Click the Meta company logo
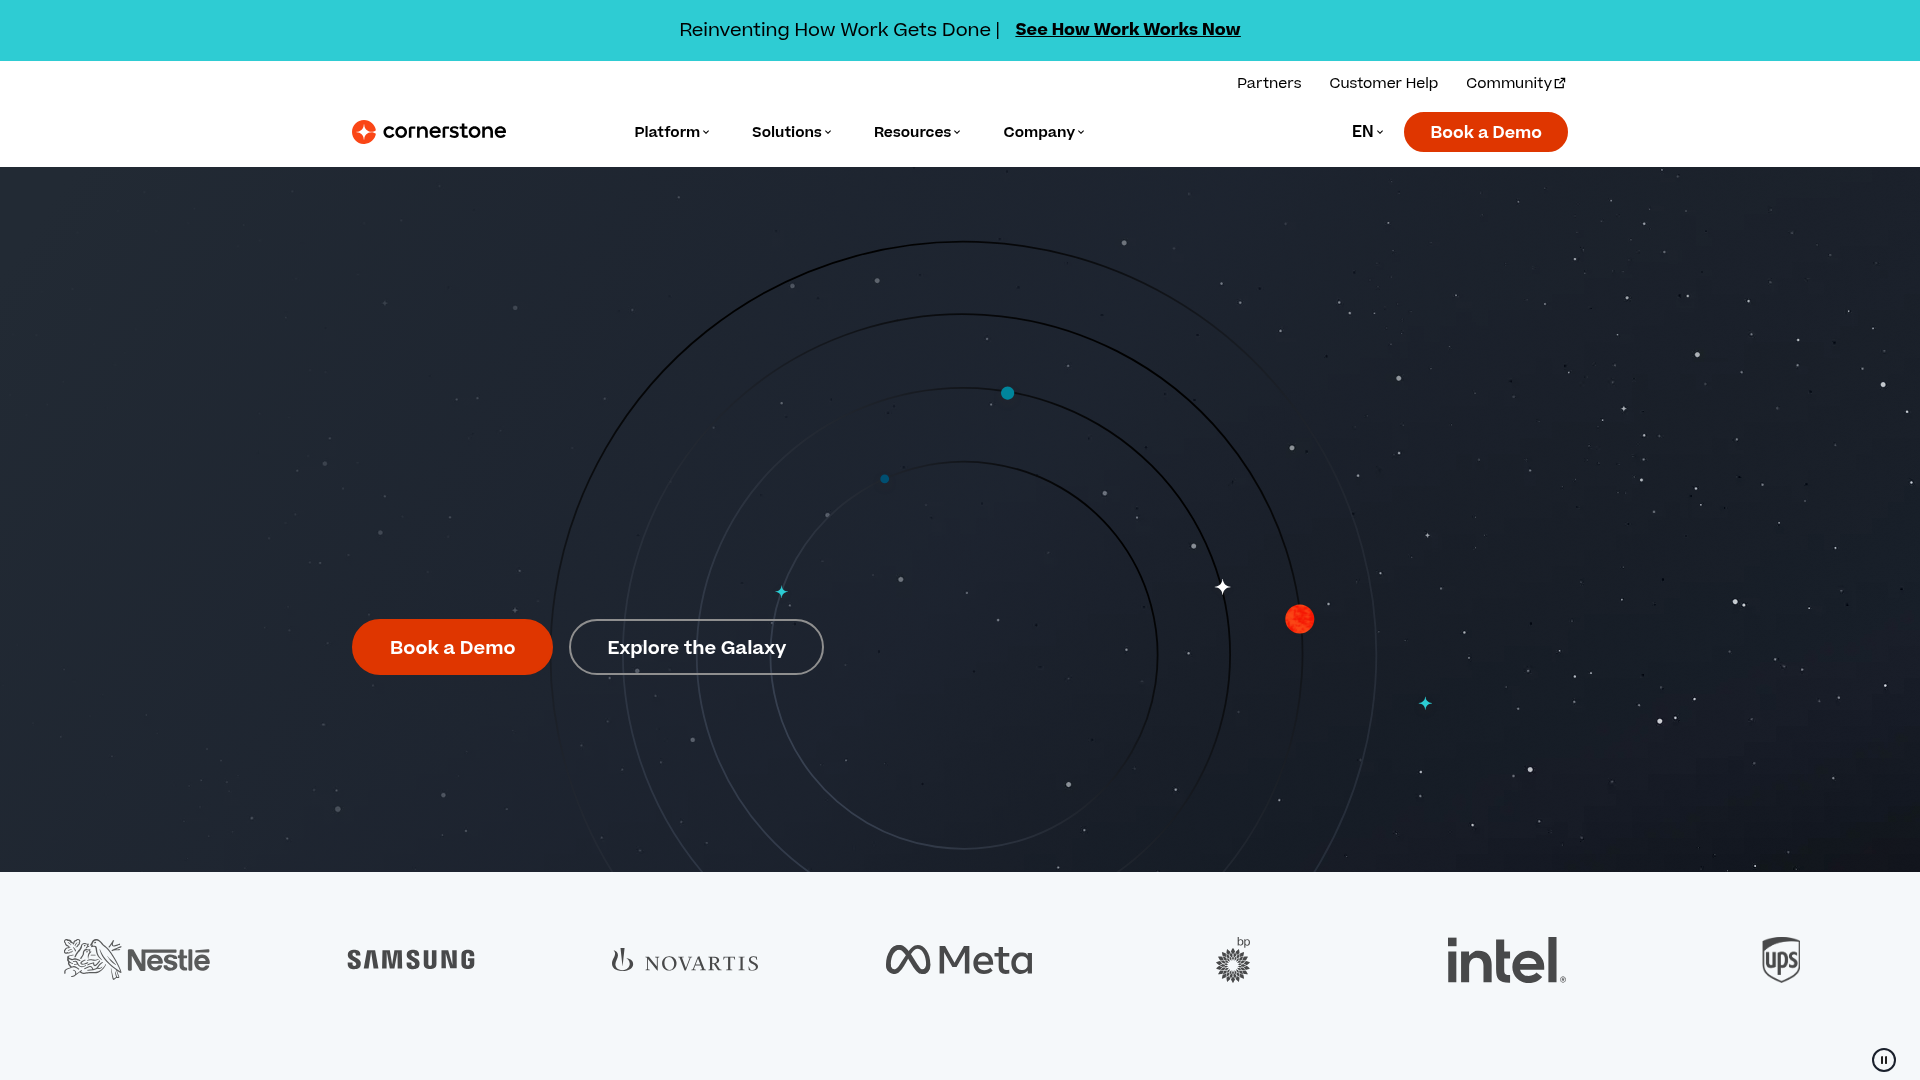1920x1080 pixels. pyautogui.click(x=958, y=959)
